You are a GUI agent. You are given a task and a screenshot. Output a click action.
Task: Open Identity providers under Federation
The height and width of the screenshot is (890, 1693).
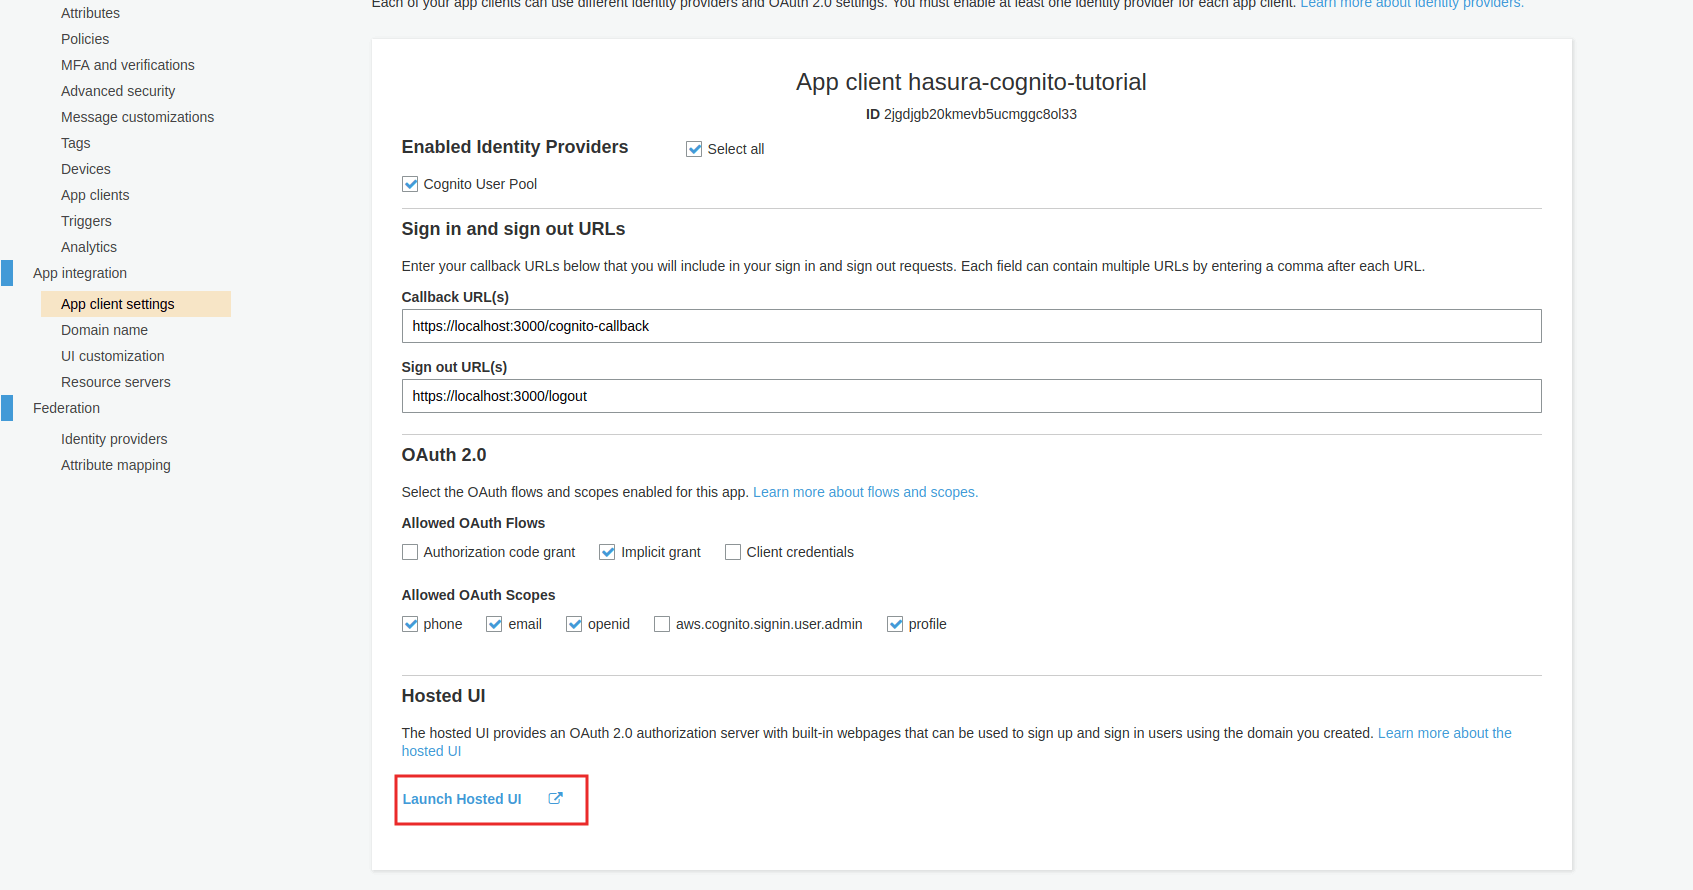tap(114, 439)
